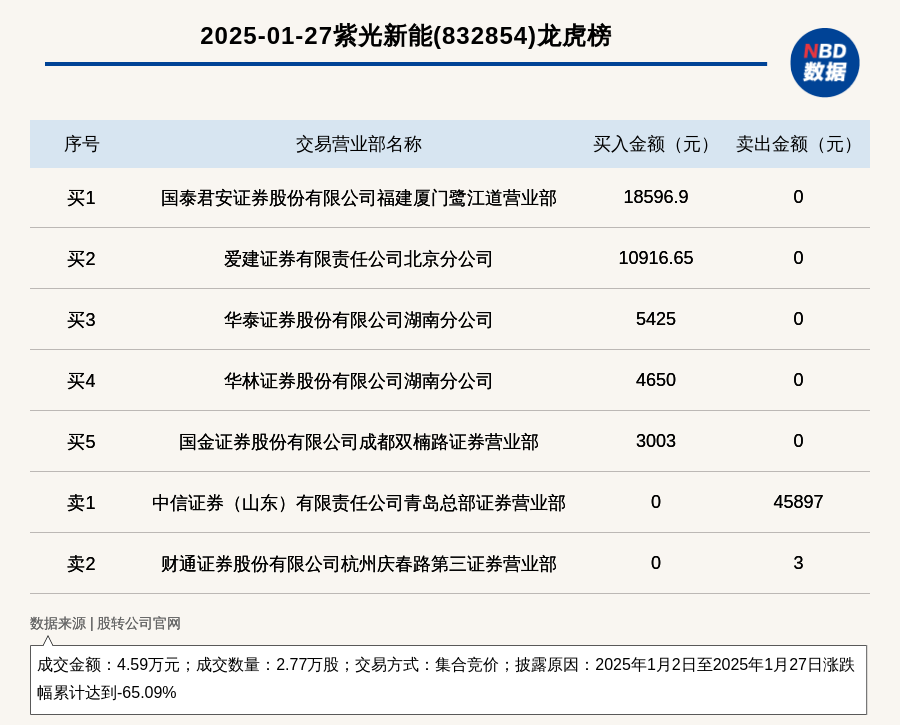
Task: Click the 序号 column header
Action: click(x=82, y=144)
